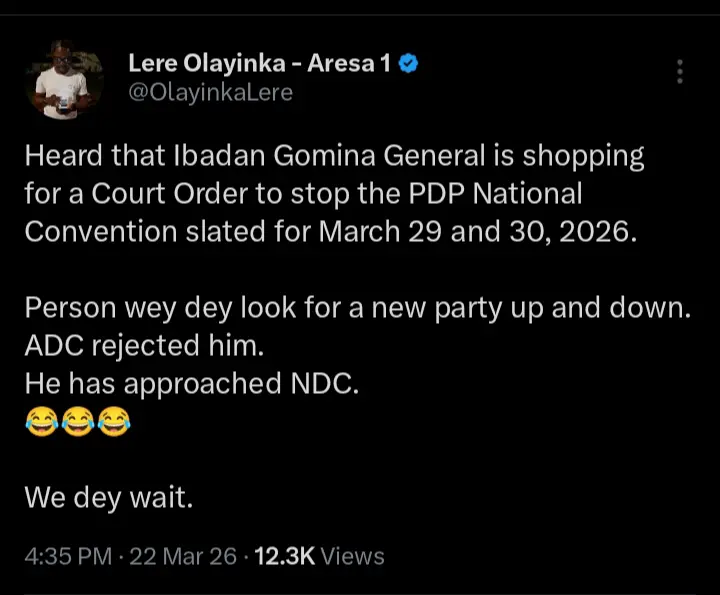Open the @OlayinkaLere handle link
The height and width of the screenshot is (595, 720).
(x=210, y=93)
